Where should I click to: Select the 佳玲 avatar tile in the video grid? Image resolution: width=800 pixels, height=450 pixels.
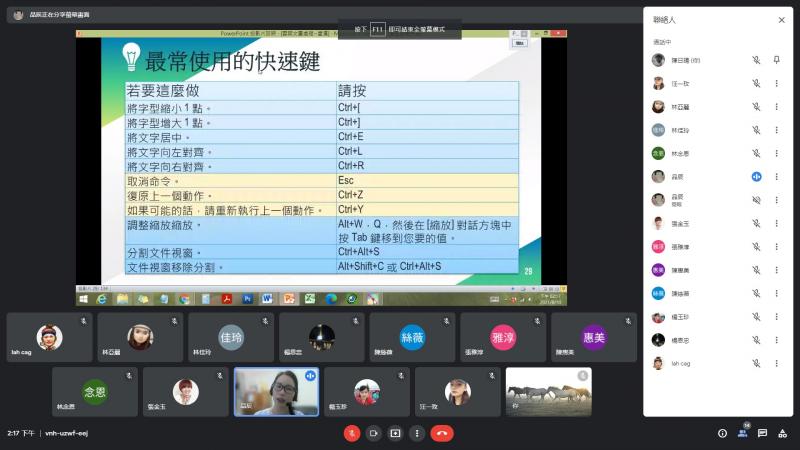tap(231, 337)
